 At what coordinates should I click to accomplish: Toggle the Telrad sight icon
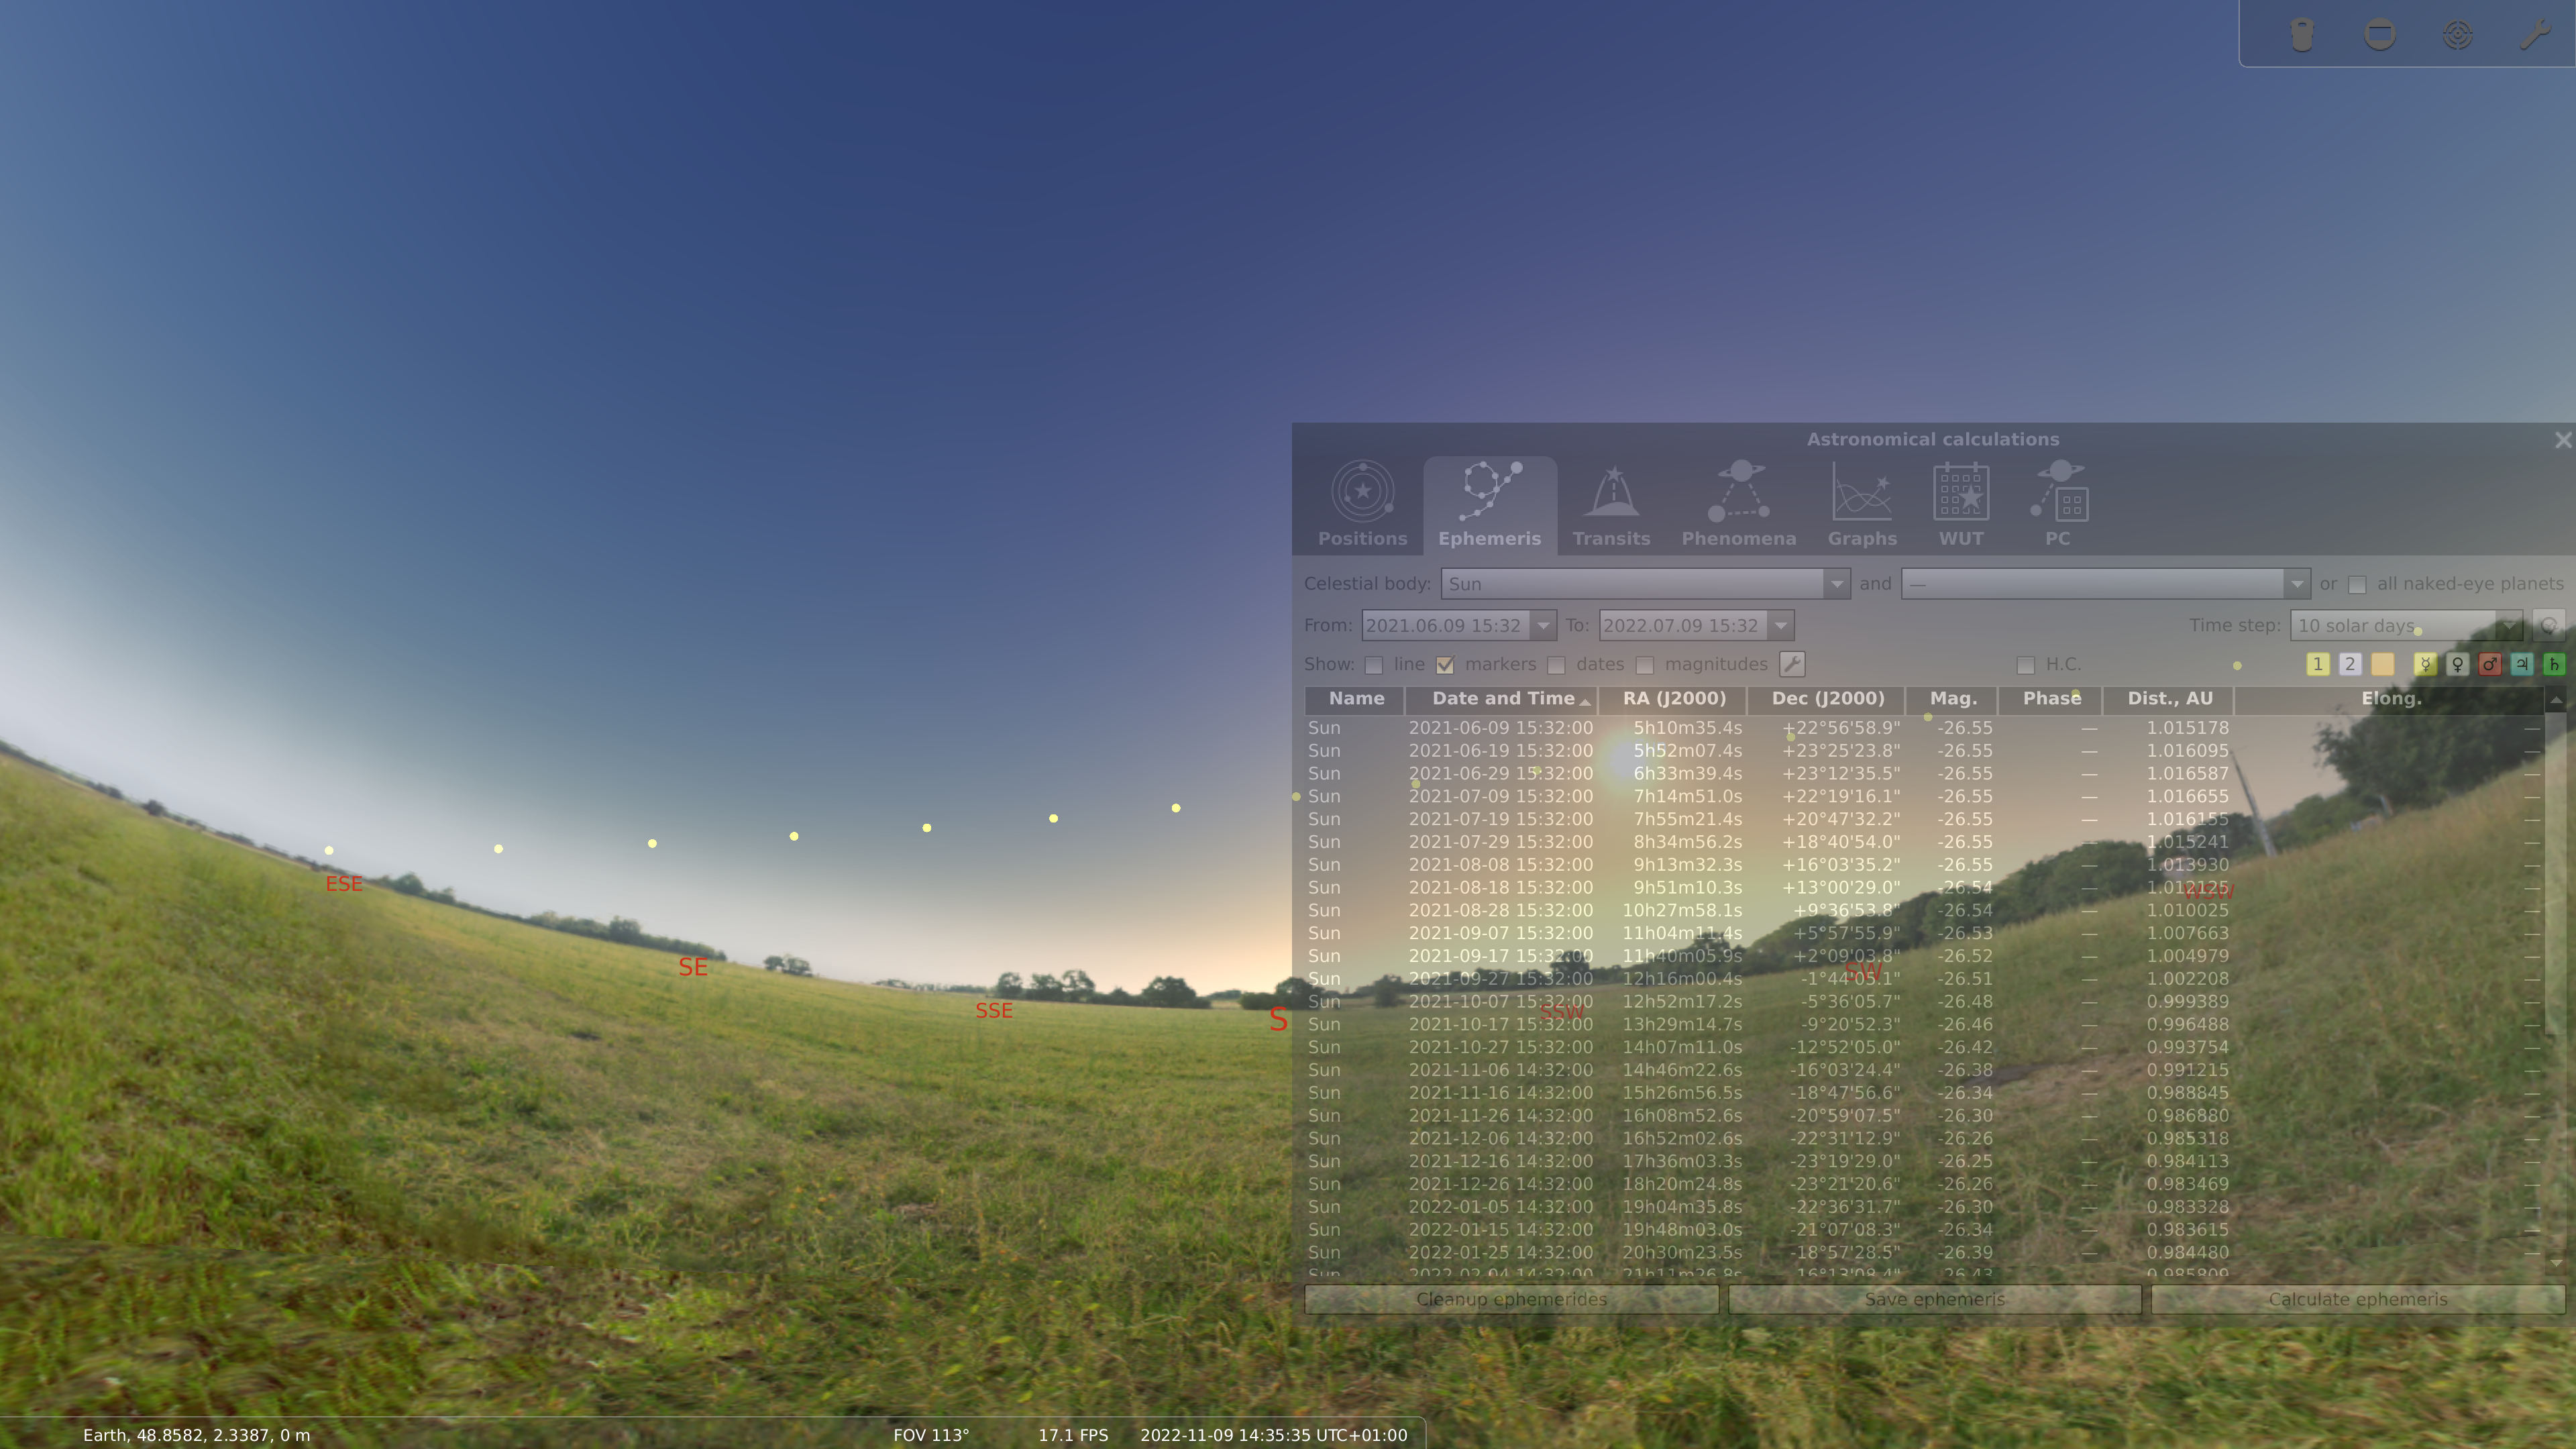tap(2457, 35)
